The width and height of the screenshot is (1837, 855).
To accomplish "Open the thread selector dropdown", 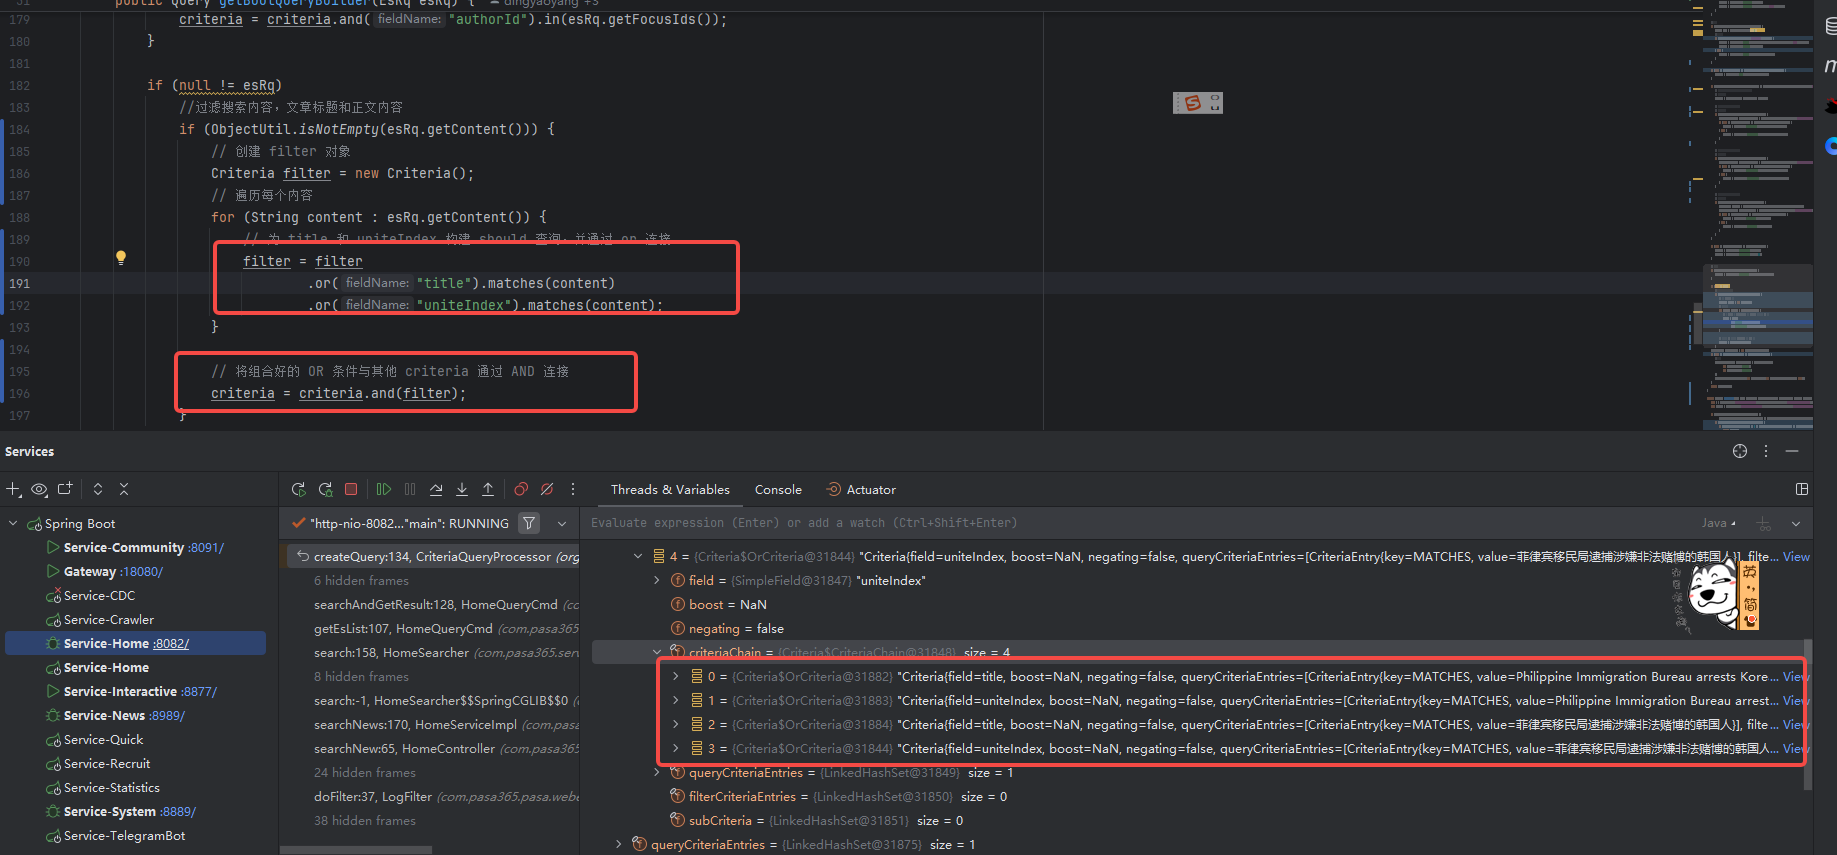I will click(562, 523).
